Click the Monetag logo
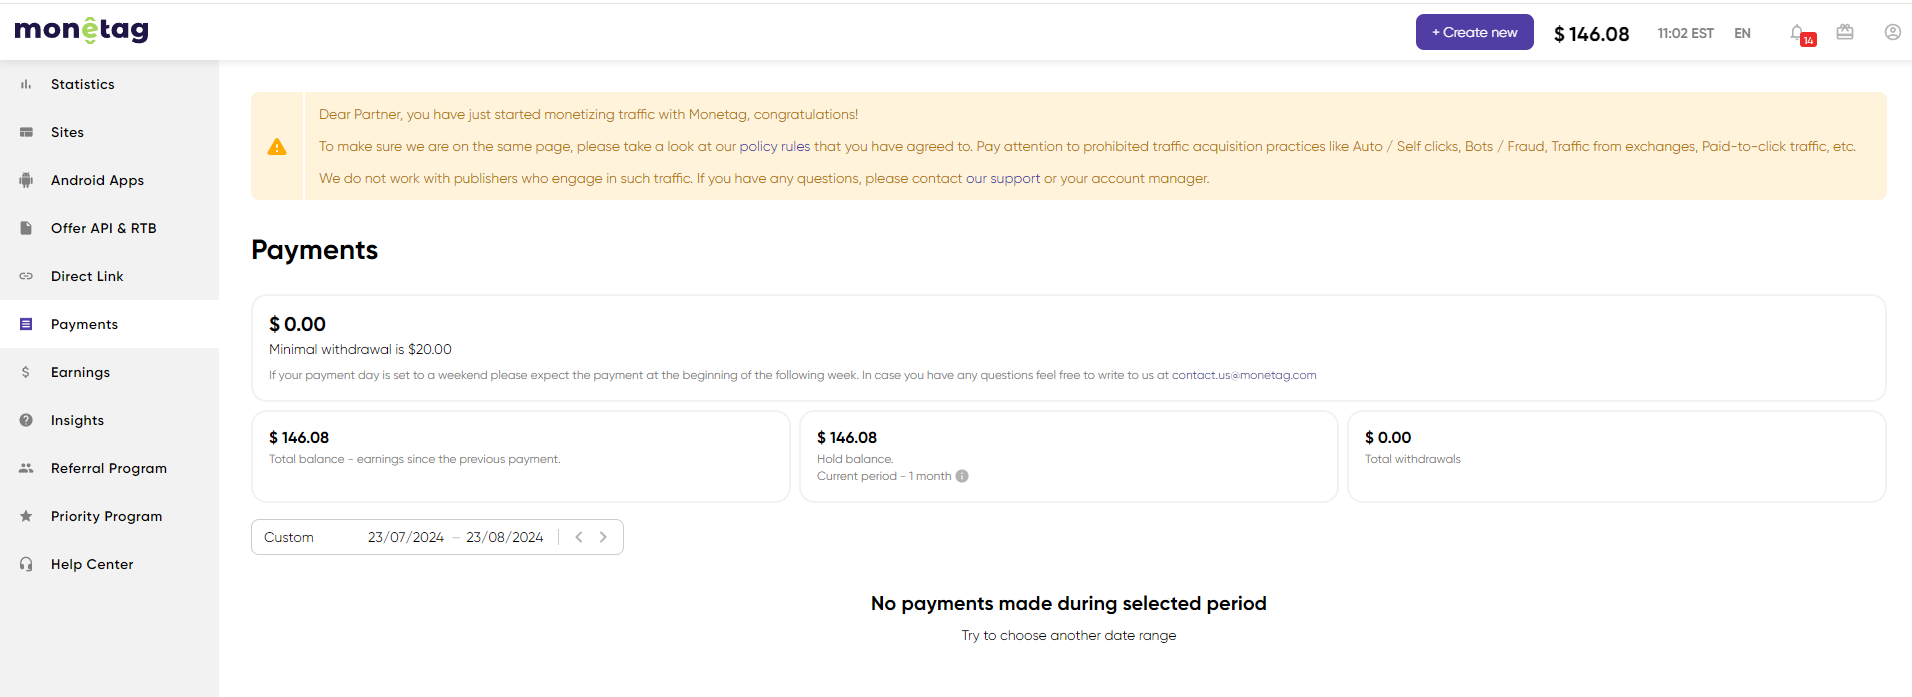 81,31
